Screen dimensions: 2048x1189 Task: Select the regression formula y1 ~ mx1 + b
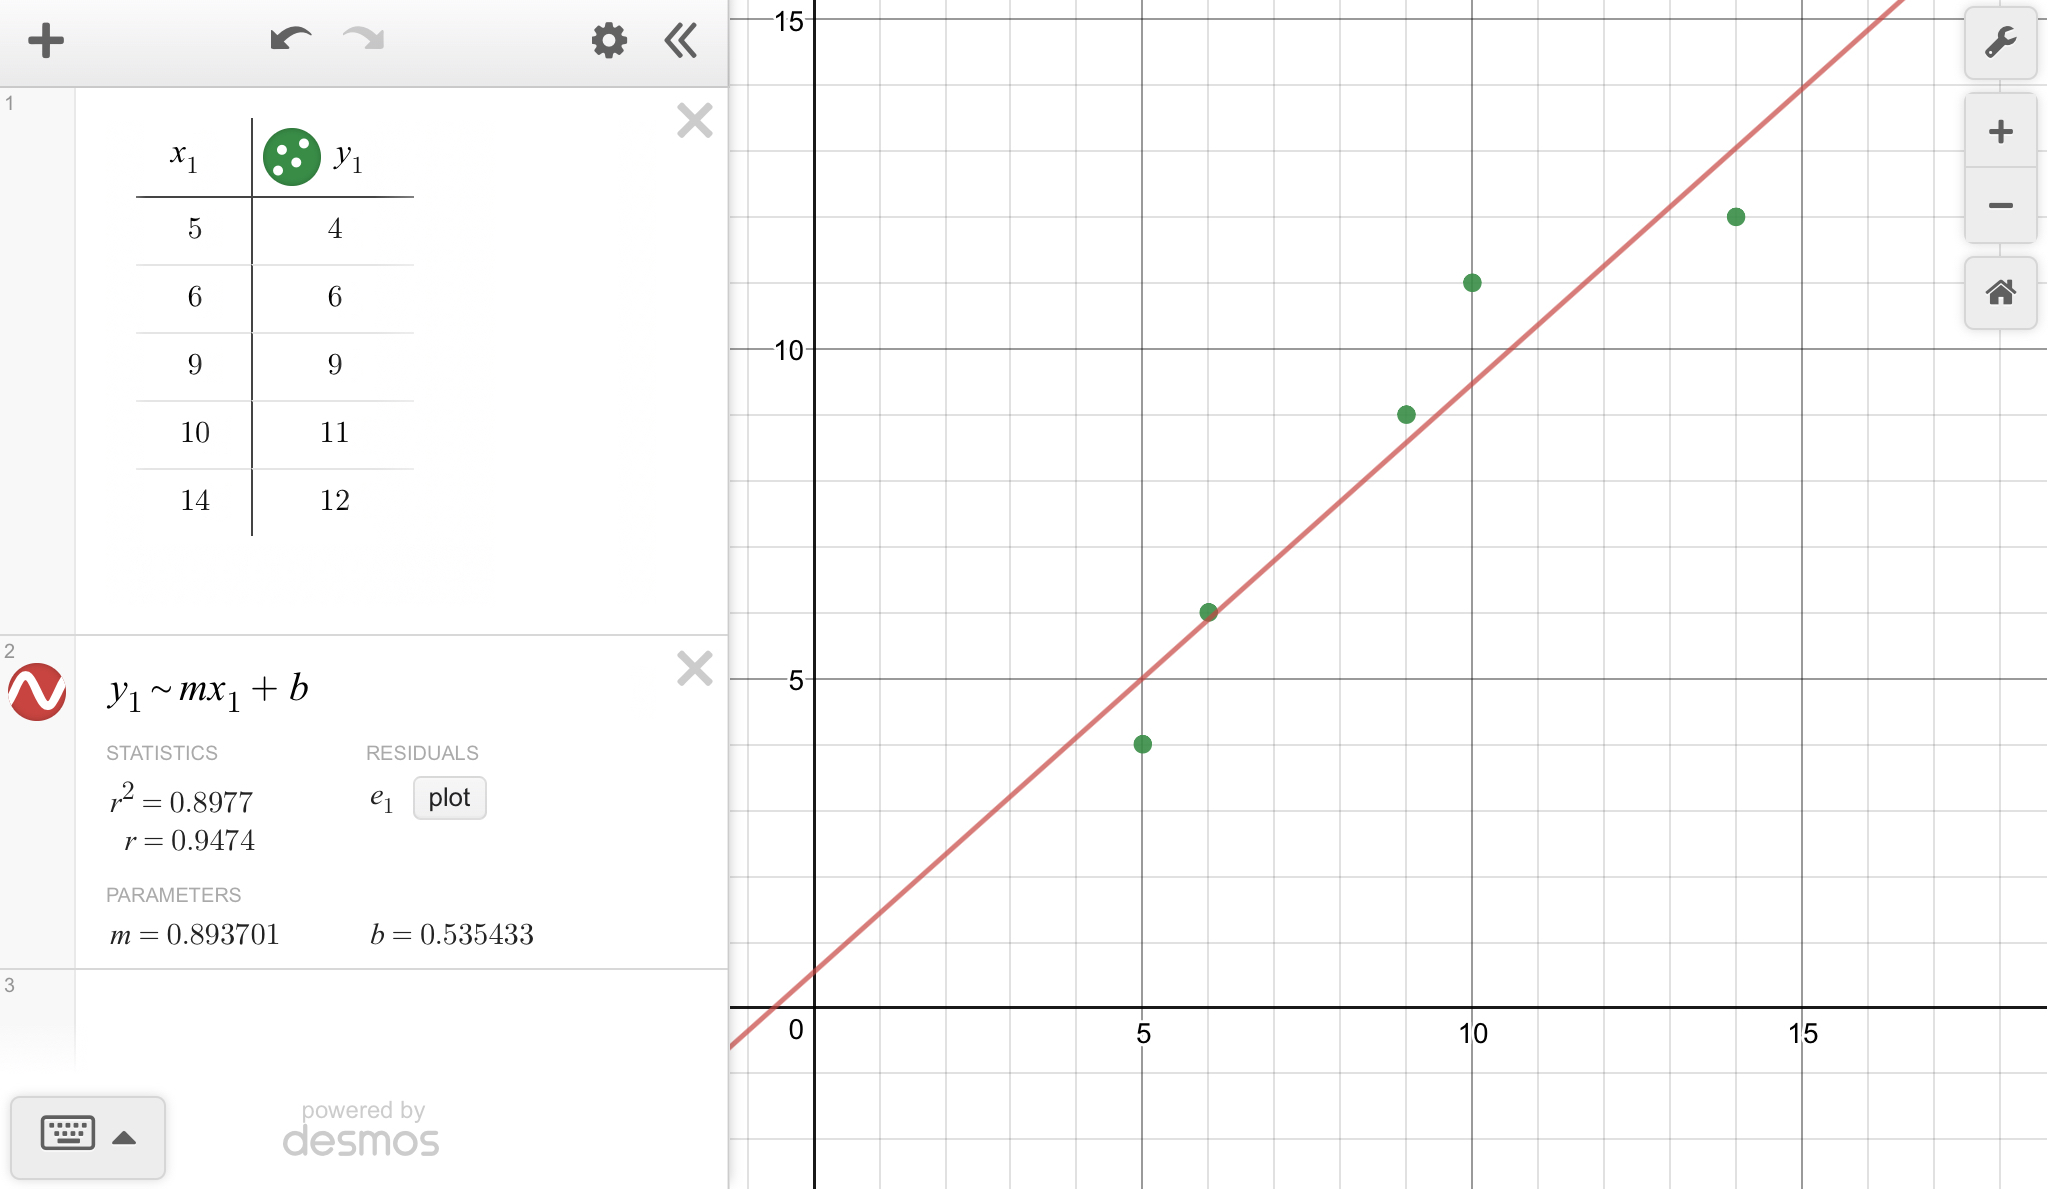(x=209, y=690)
